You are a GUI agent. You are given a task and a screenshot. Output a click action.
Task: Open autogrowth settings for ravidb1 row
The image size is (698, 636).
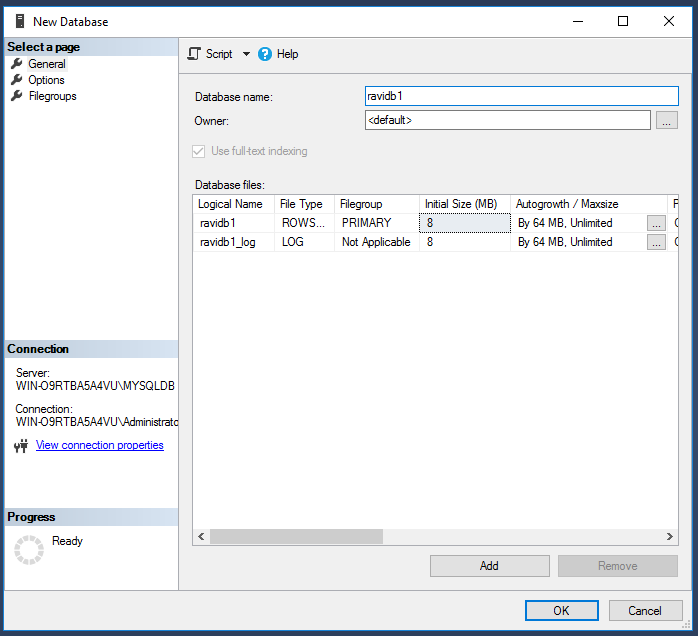[656, 223]
